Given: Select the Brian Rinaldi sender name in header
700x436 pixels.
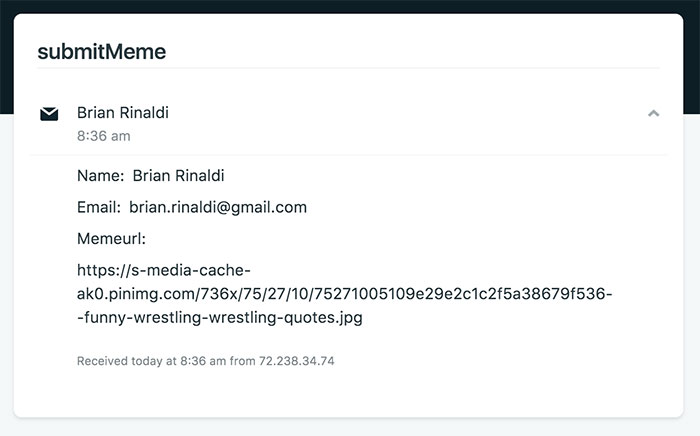Looking at the screenshot, I should point(123,112).
